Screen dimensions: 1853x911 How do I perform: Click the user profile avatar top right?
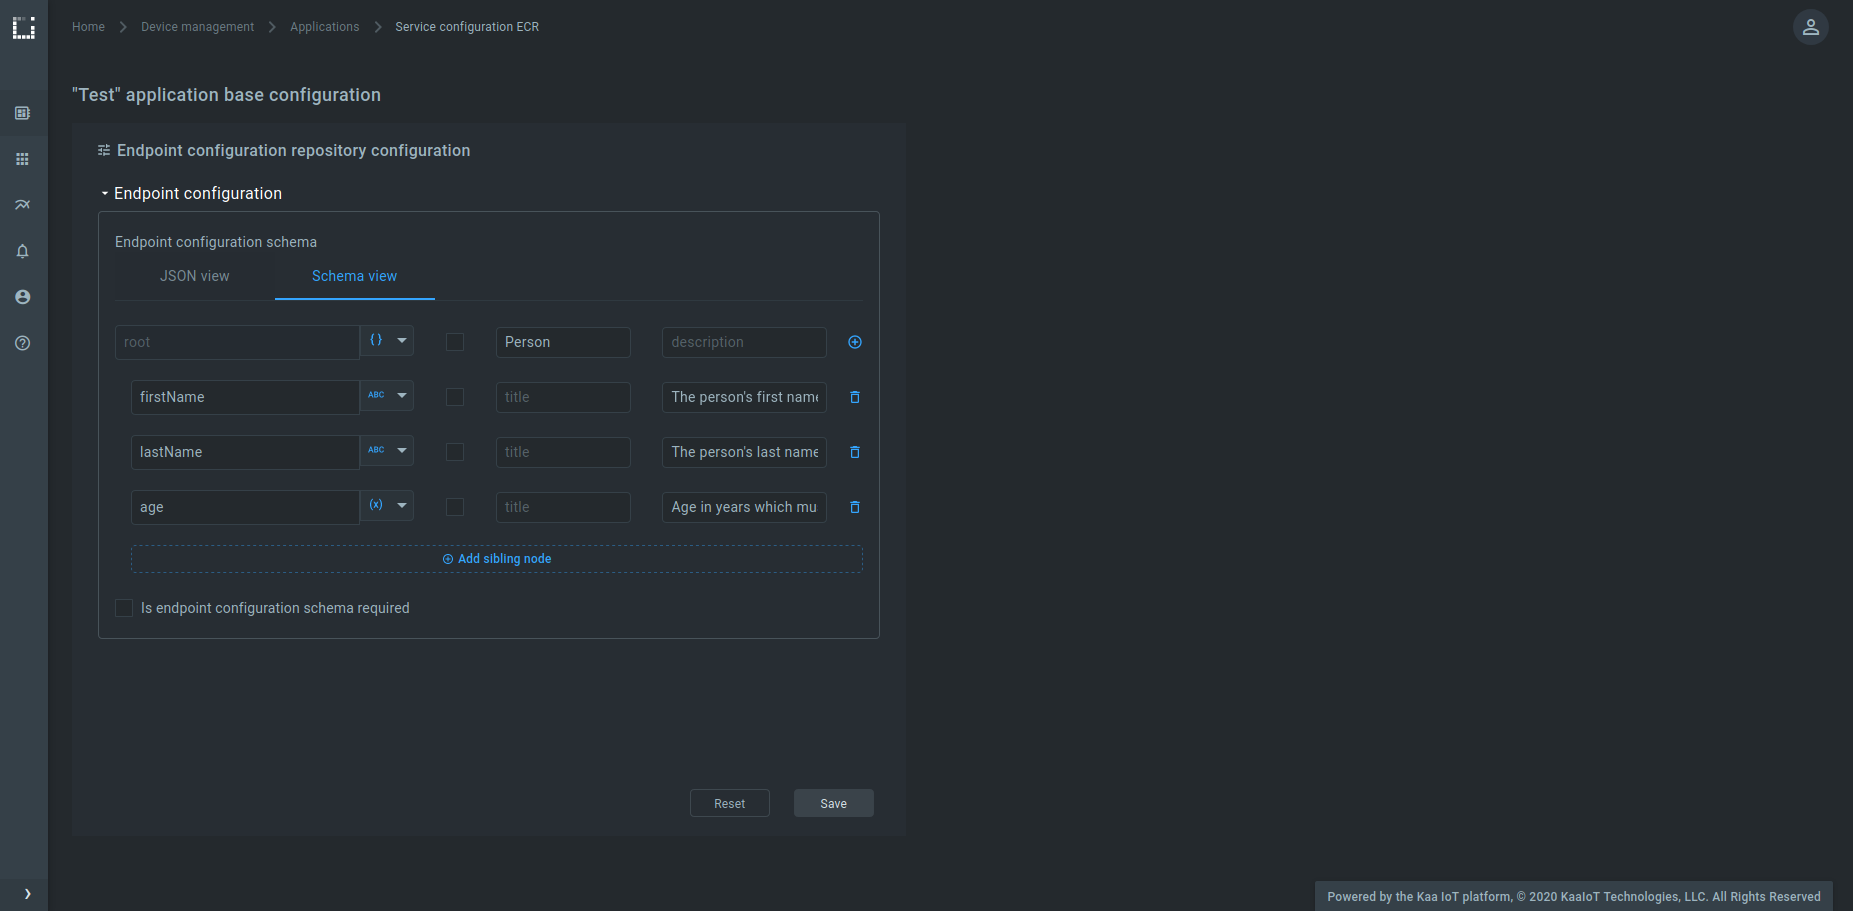tap(1810, 27)
